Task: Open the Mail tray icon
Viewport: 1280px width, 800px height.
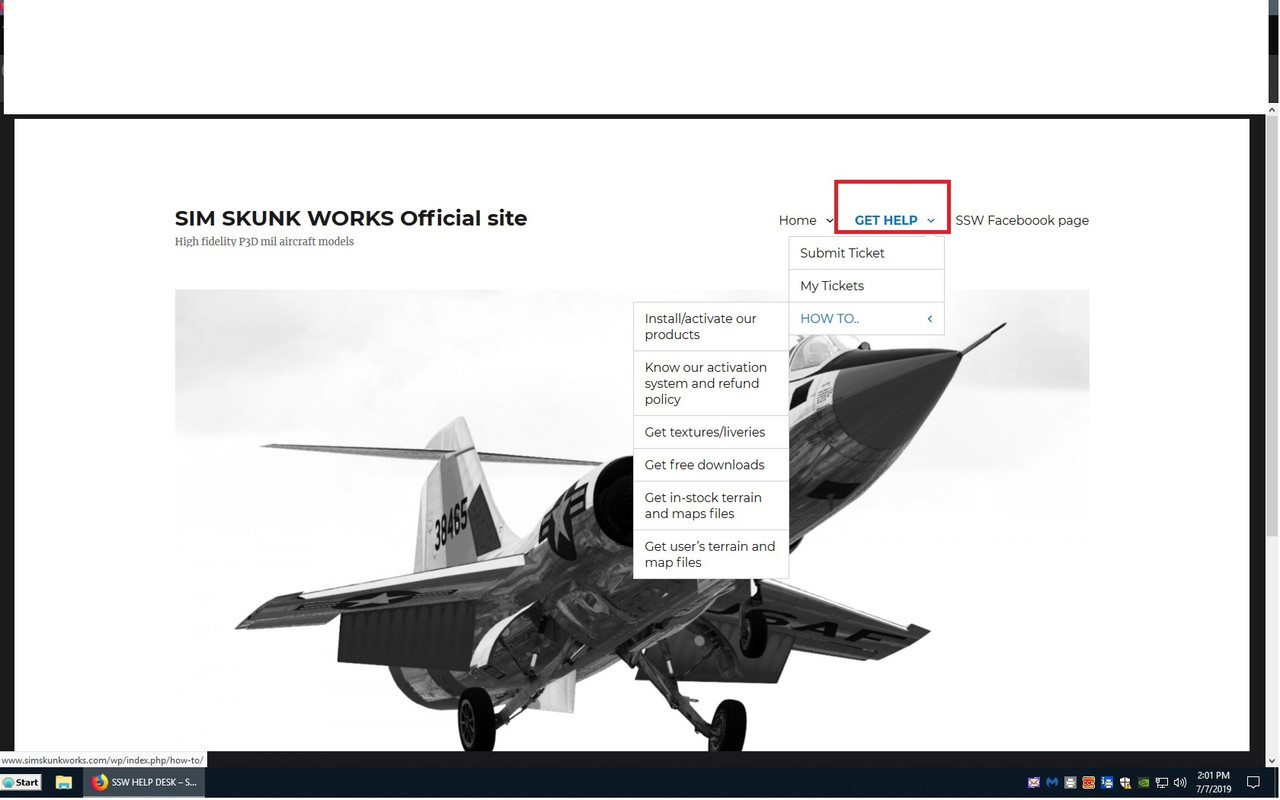Action: tap(1034, 782)
